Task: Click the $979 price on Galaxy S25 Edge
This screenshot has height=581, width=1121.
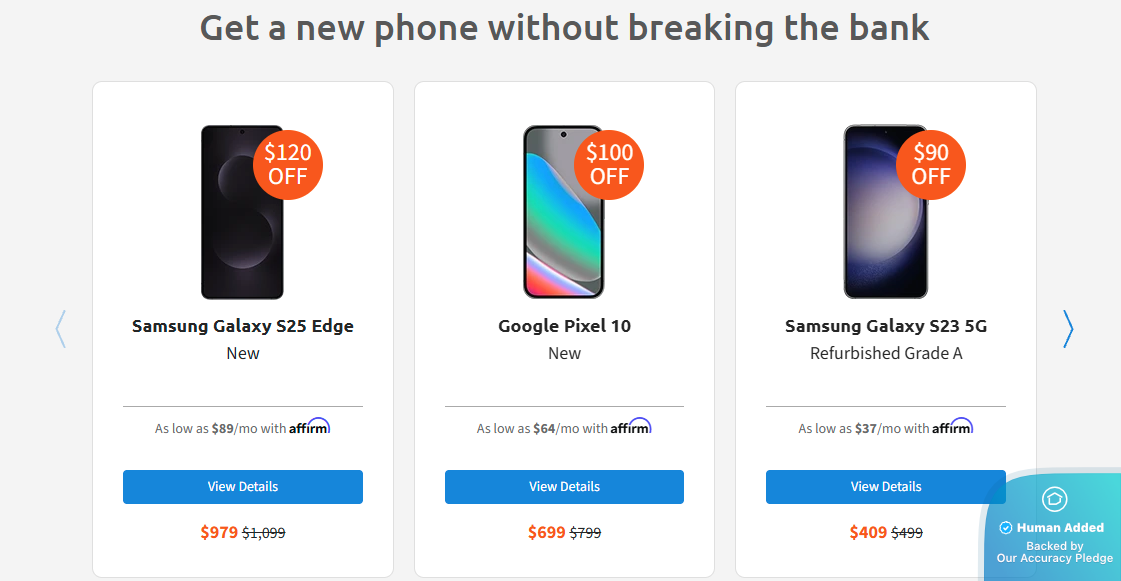Action: coord(219,532)
